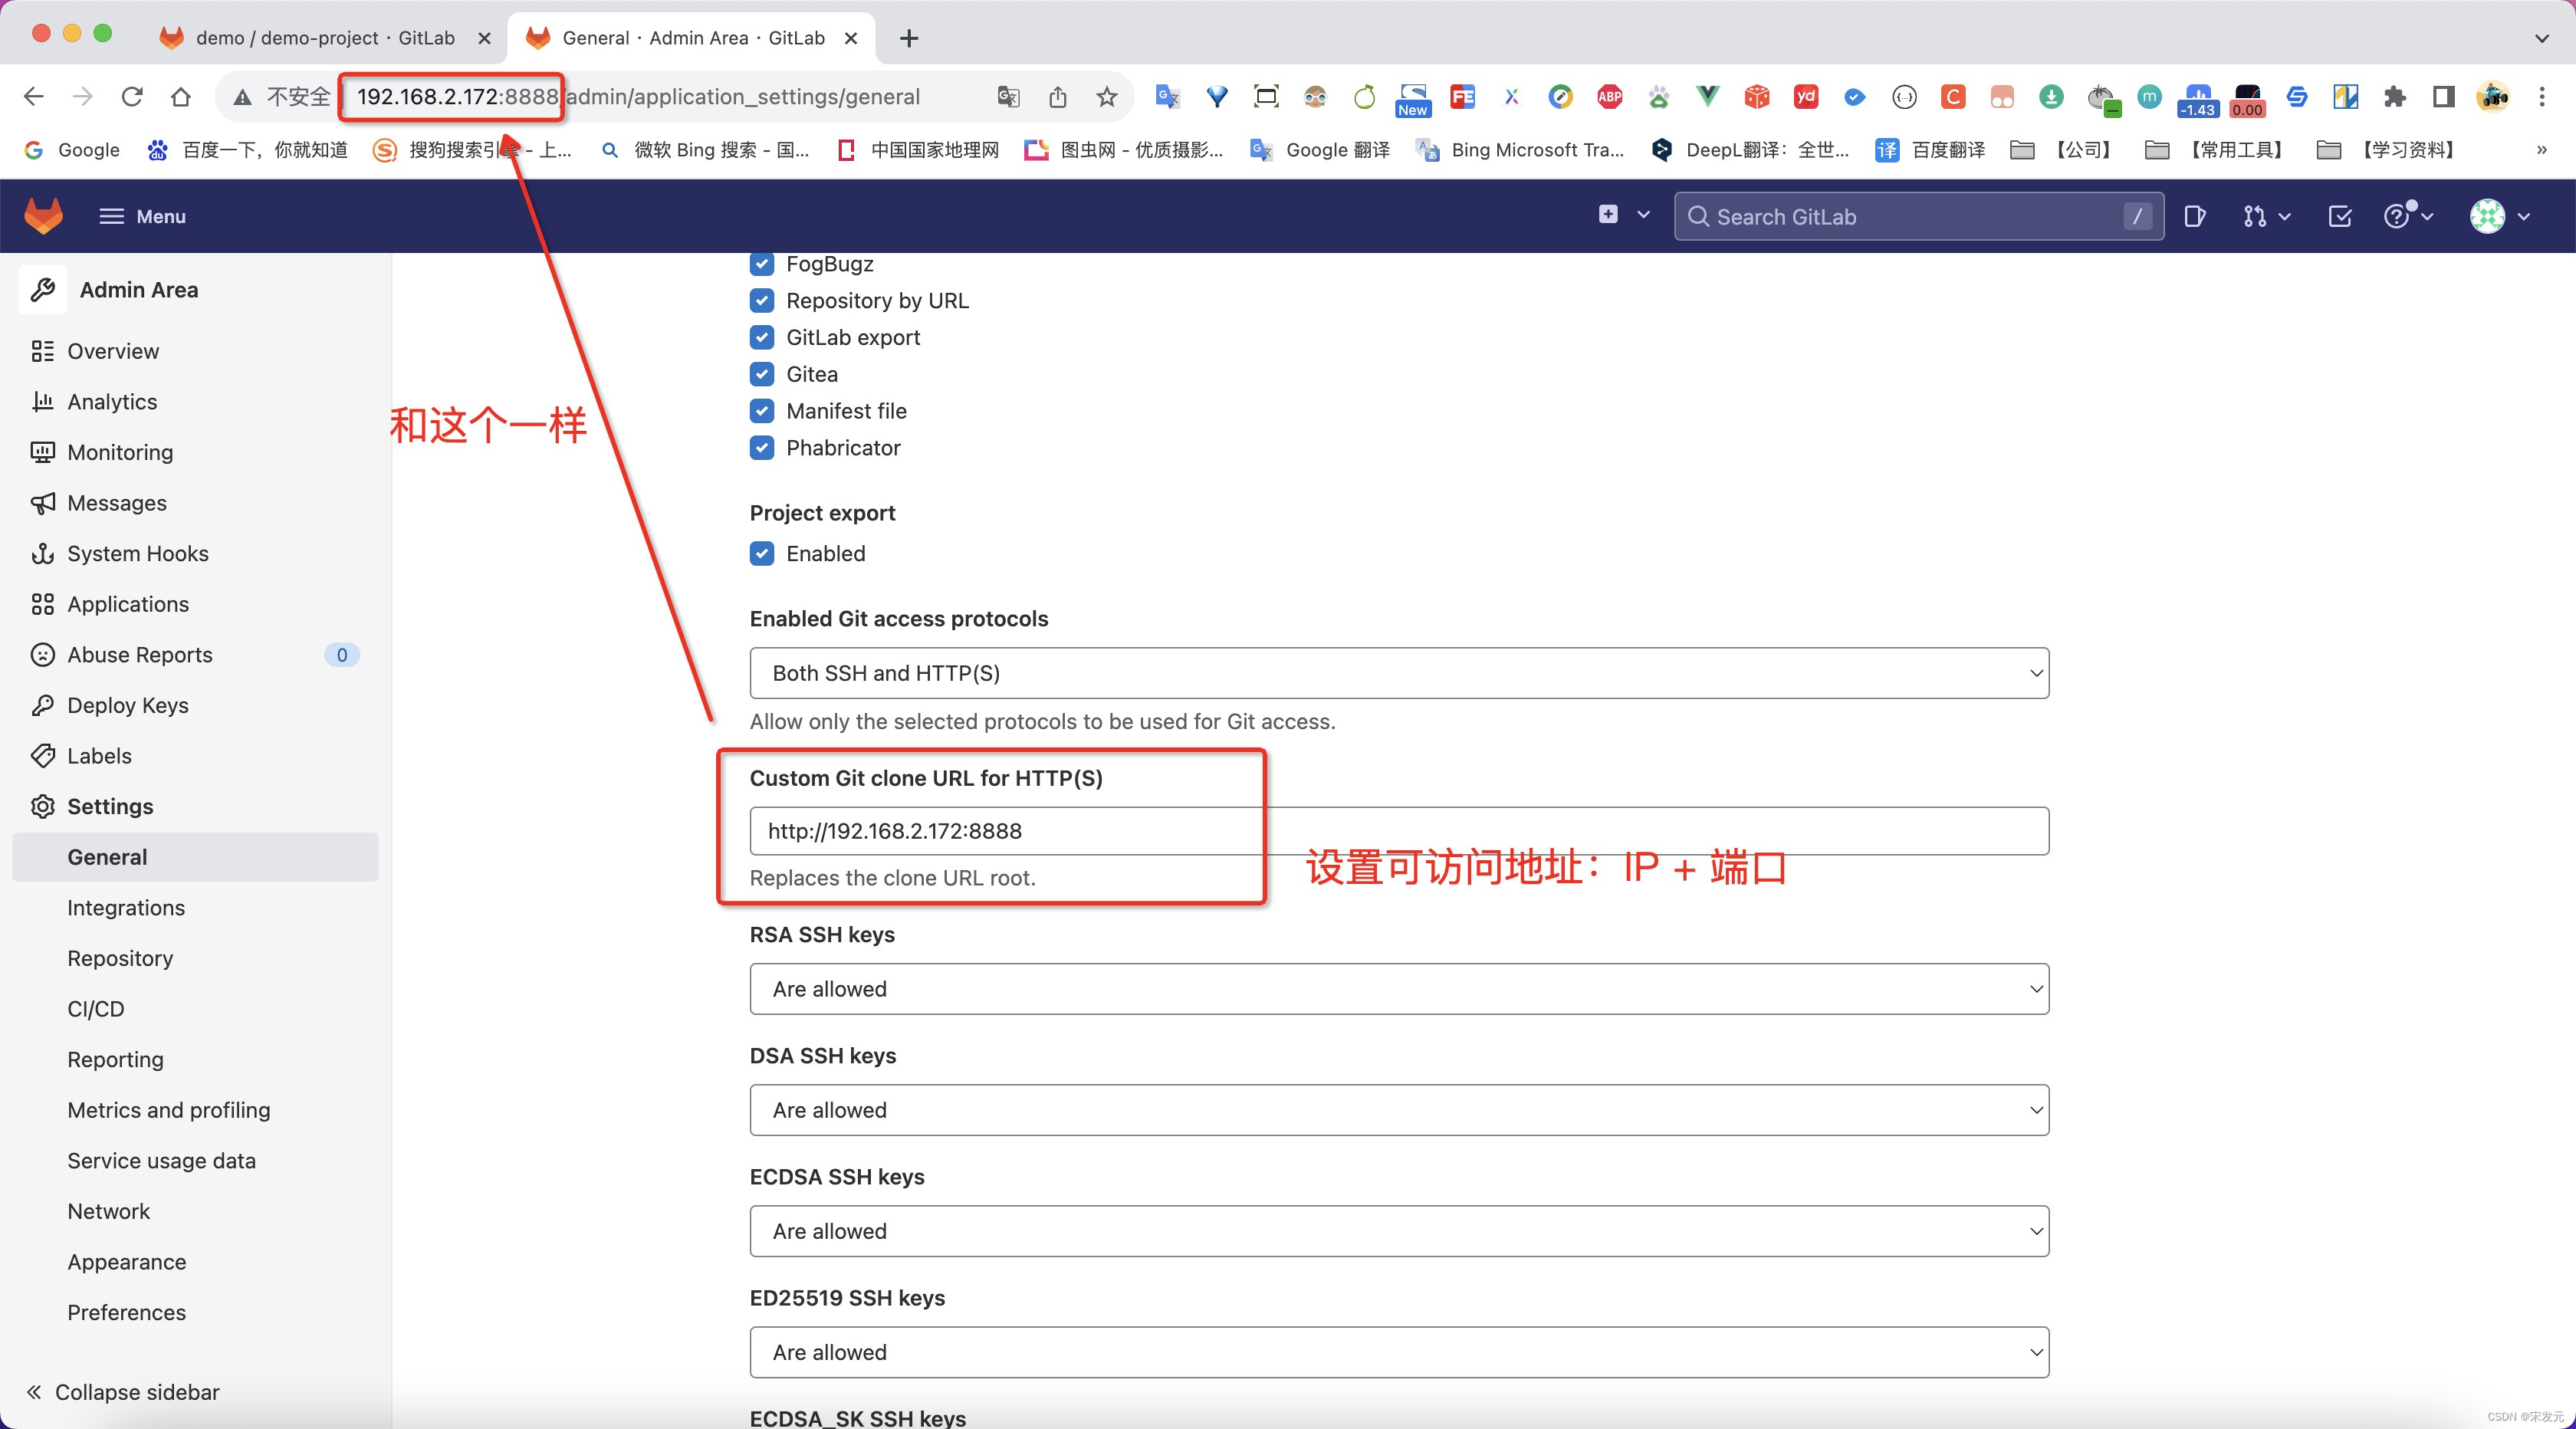The height and width of the screenshot is (1429, 2576).
Task: Open the hamburger Menu in GitLab header
Action: (142, 216)
